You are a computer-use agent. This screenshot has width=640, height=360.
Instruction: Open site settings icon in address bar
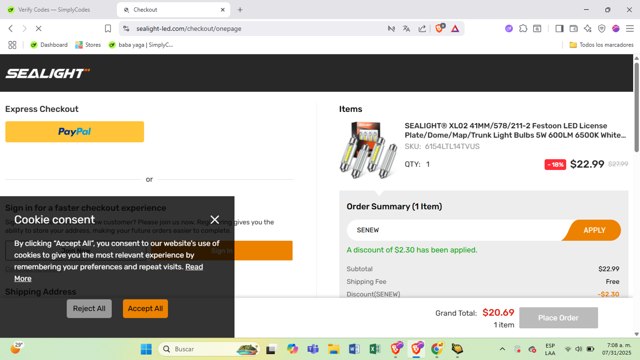(x=127, y=29)
